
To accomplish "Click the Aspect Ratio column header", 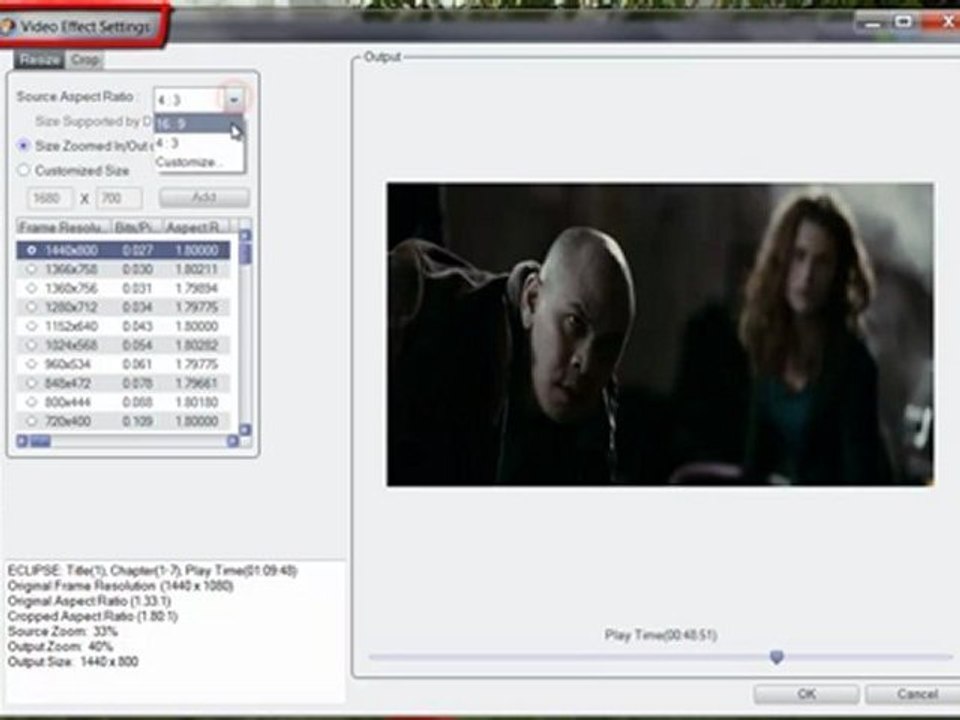I will (x=197, y=228).
